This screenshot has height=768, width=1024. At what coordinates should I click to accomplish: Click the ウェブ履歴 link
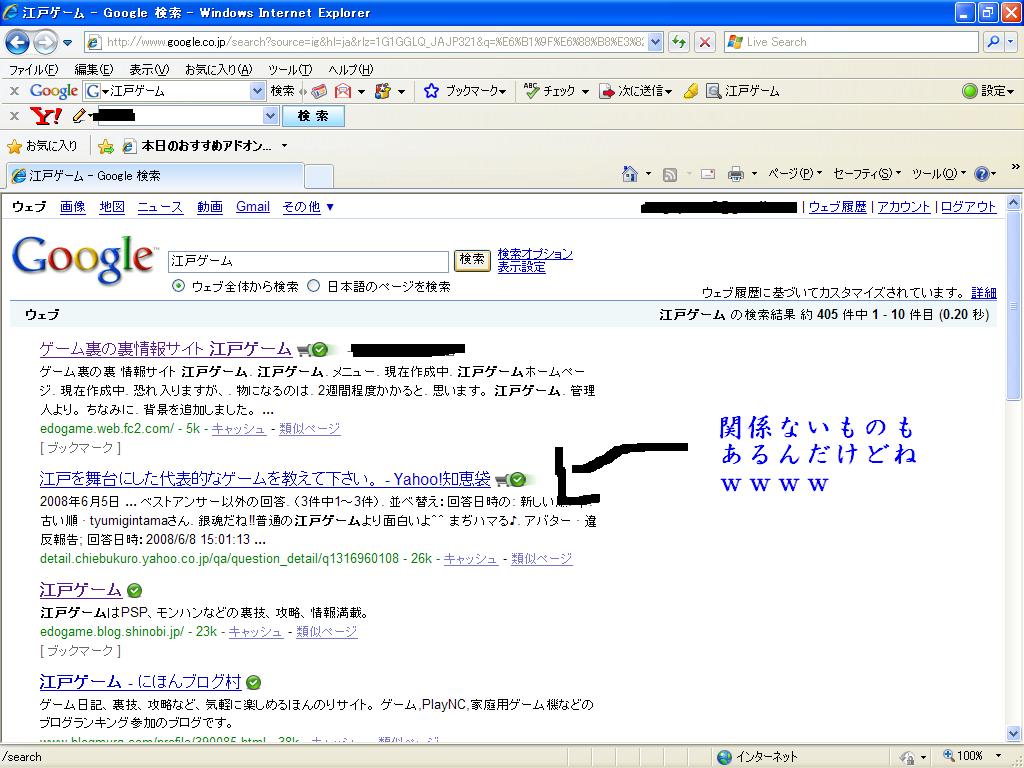pos(838,207)
